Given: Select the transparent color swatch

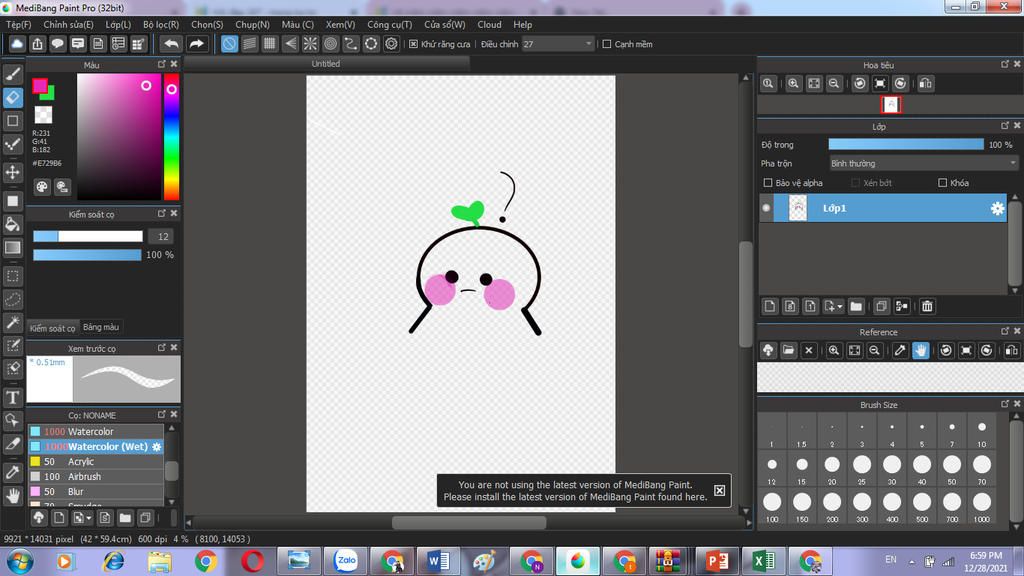Looking at the screenshot, I should [x=43, y=115].
